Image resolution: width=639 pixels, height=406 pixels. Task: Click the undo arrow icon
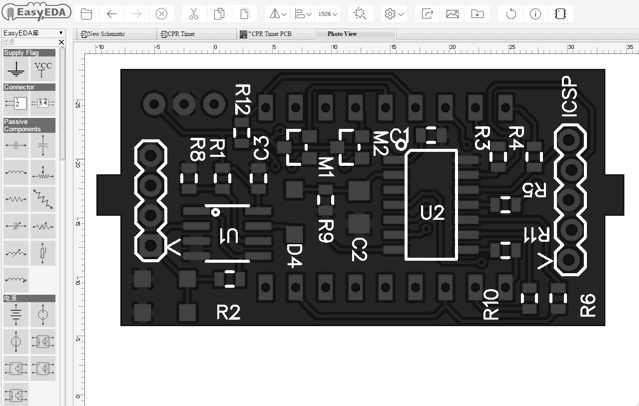[x=110, y=15]
